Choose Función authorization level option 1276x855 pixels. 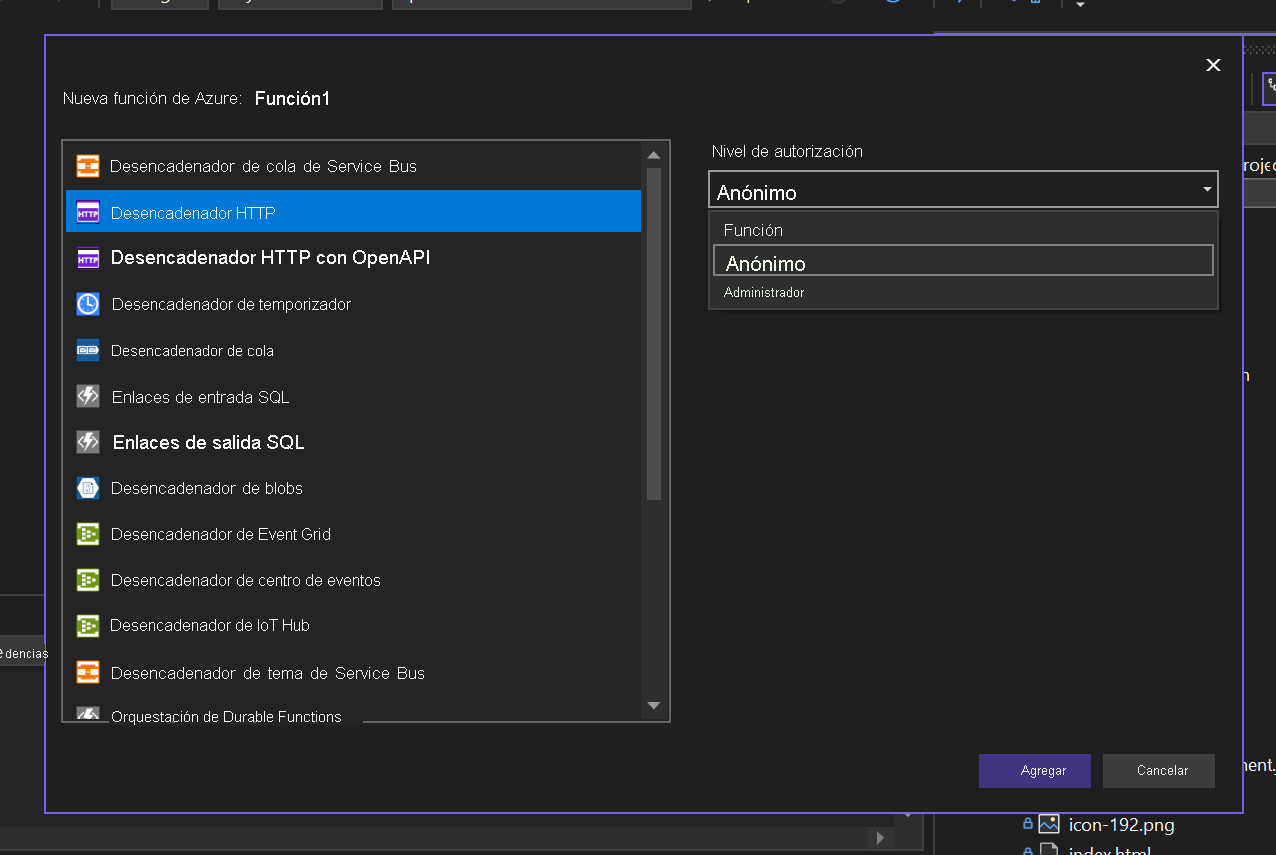[963, 230]
